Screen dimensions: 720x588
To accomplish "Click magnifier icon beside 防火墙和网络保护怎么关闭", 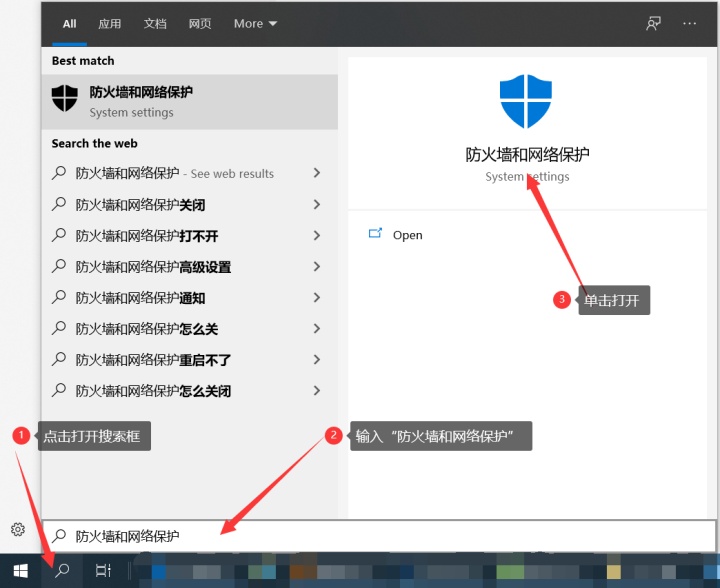I will point(59,390).
